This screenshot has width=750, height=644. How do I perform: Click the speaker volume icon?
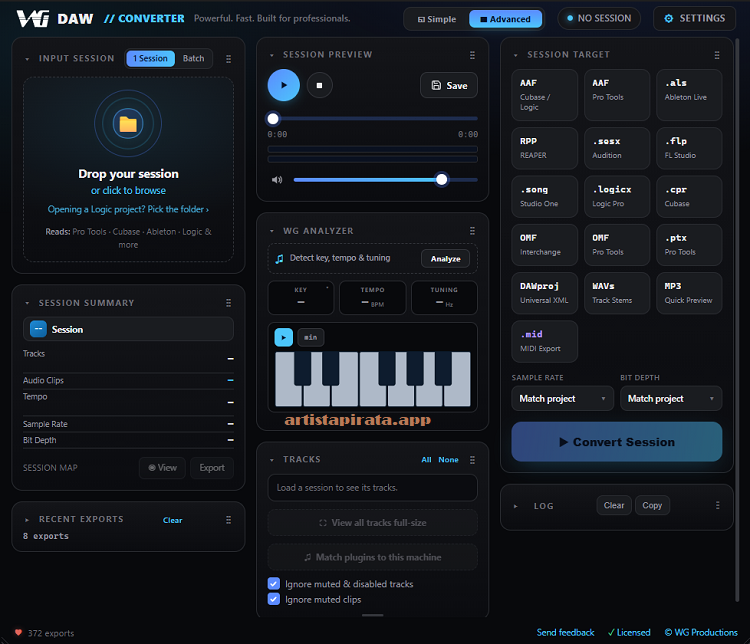click(277, 180)
